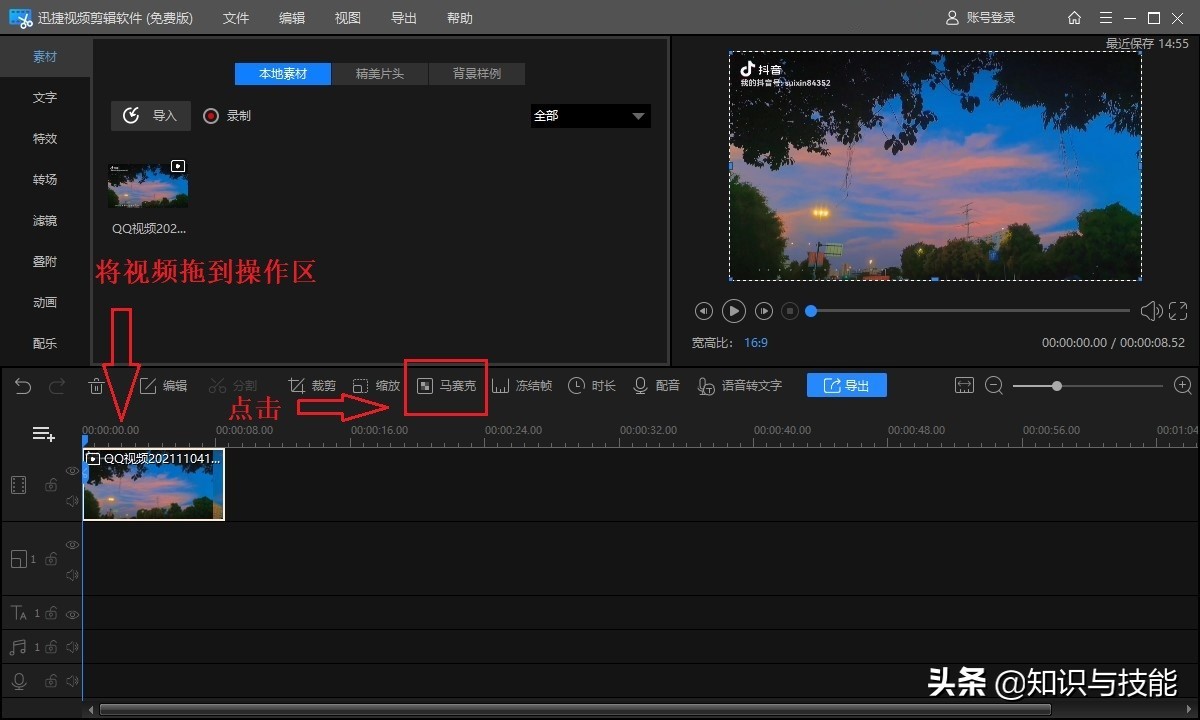1200x720 pixels.
Task: Play the preview video
Action: pos(734,311)
